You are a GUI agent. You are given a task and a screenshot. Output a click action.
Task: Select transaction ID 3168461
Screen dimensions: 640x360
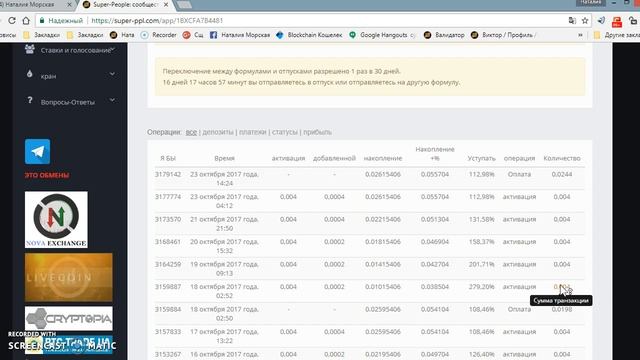click(168, 242)
